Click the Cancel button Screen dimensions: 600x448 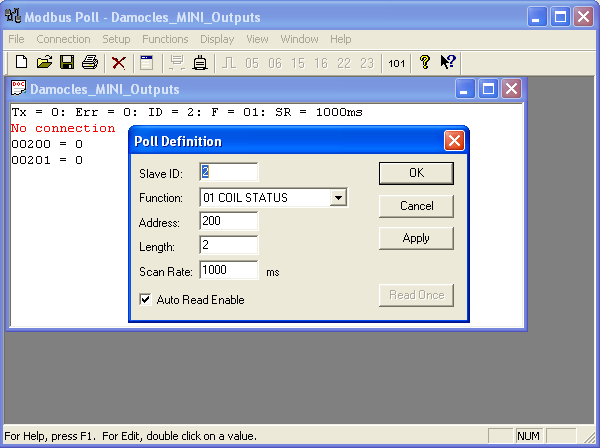[416, 206]
